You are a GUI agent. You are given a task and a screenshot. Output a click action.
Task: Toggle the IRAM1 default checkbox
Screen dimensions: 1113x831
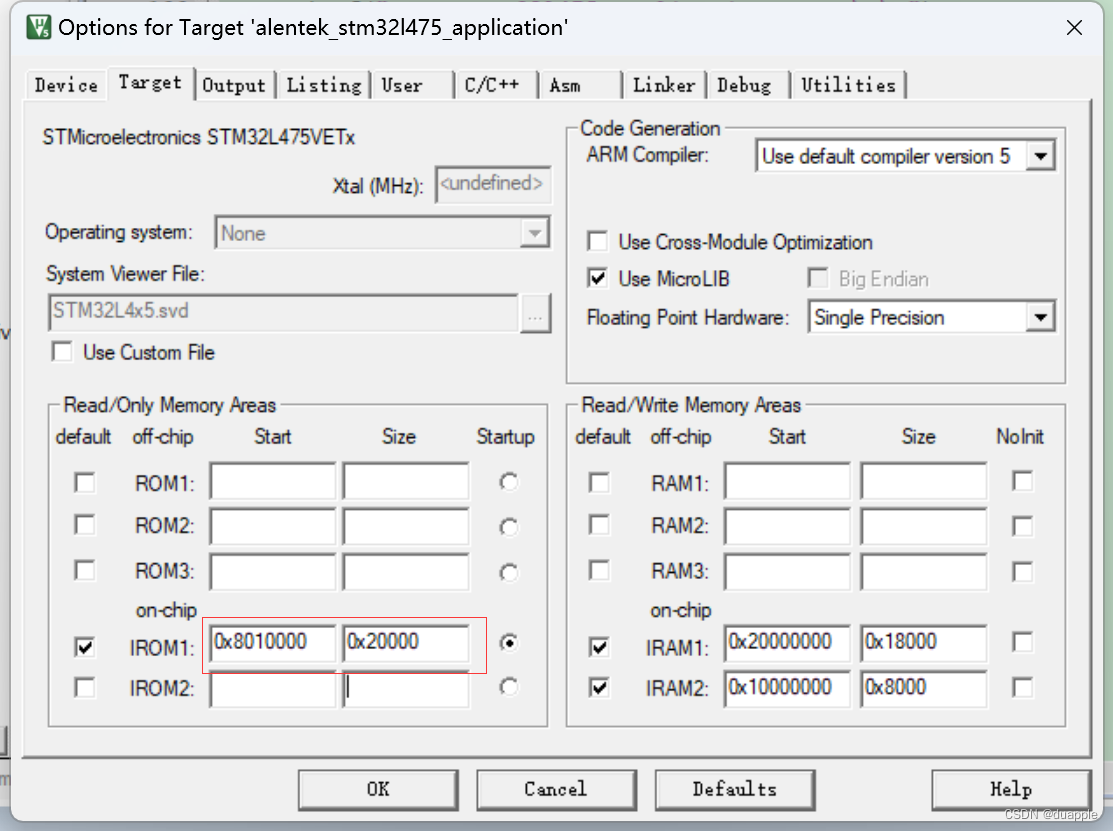599,647
